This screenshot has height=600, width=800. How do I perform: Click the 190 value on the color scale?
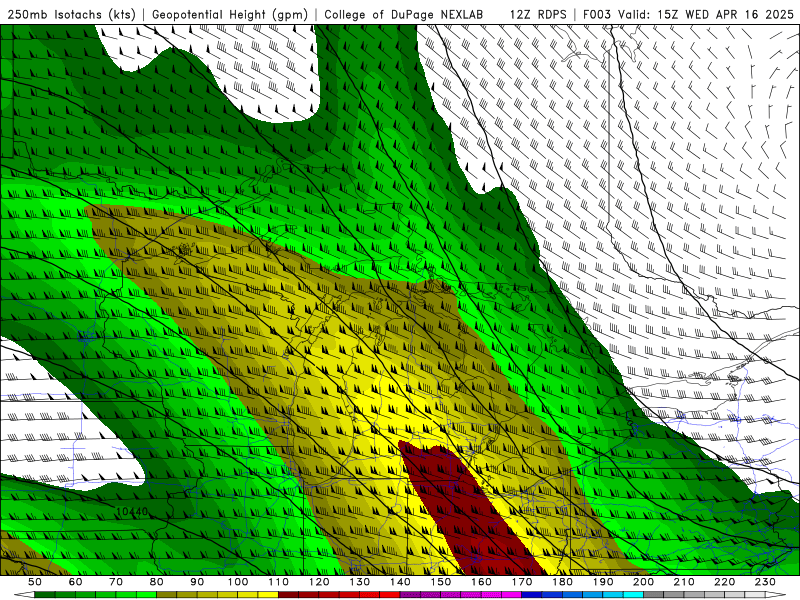coord(603,582)
